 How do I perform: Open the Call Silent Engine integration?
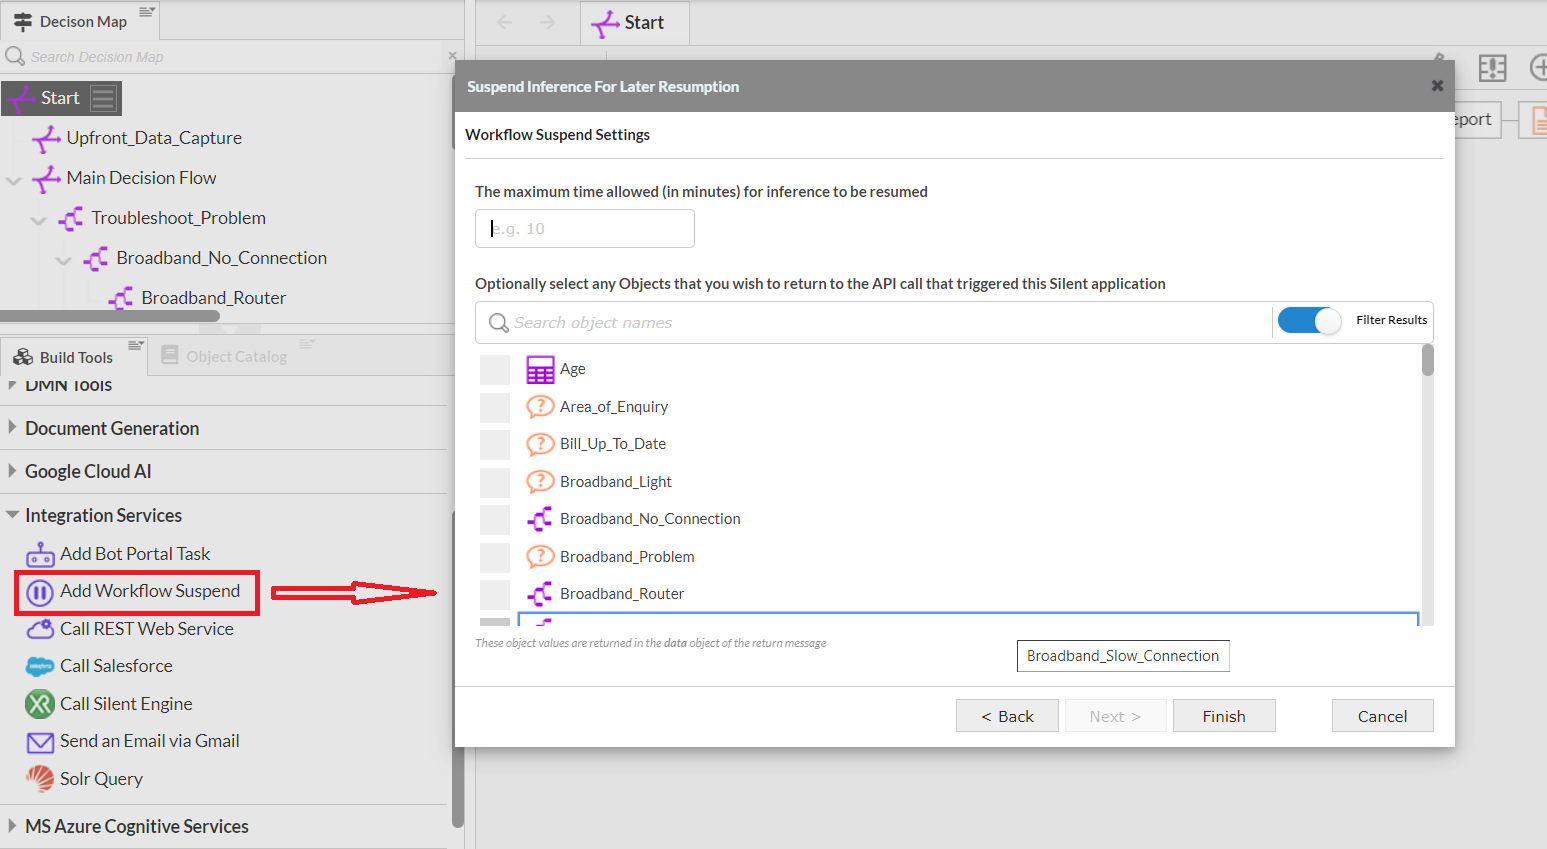pyautogui.click(x=126, y=704)
